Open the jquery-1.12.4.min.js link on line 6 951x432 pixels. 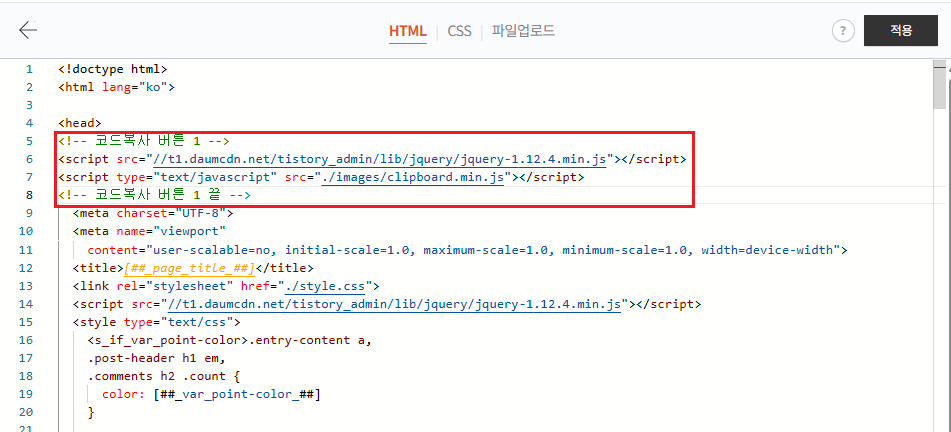pos(380,159)
